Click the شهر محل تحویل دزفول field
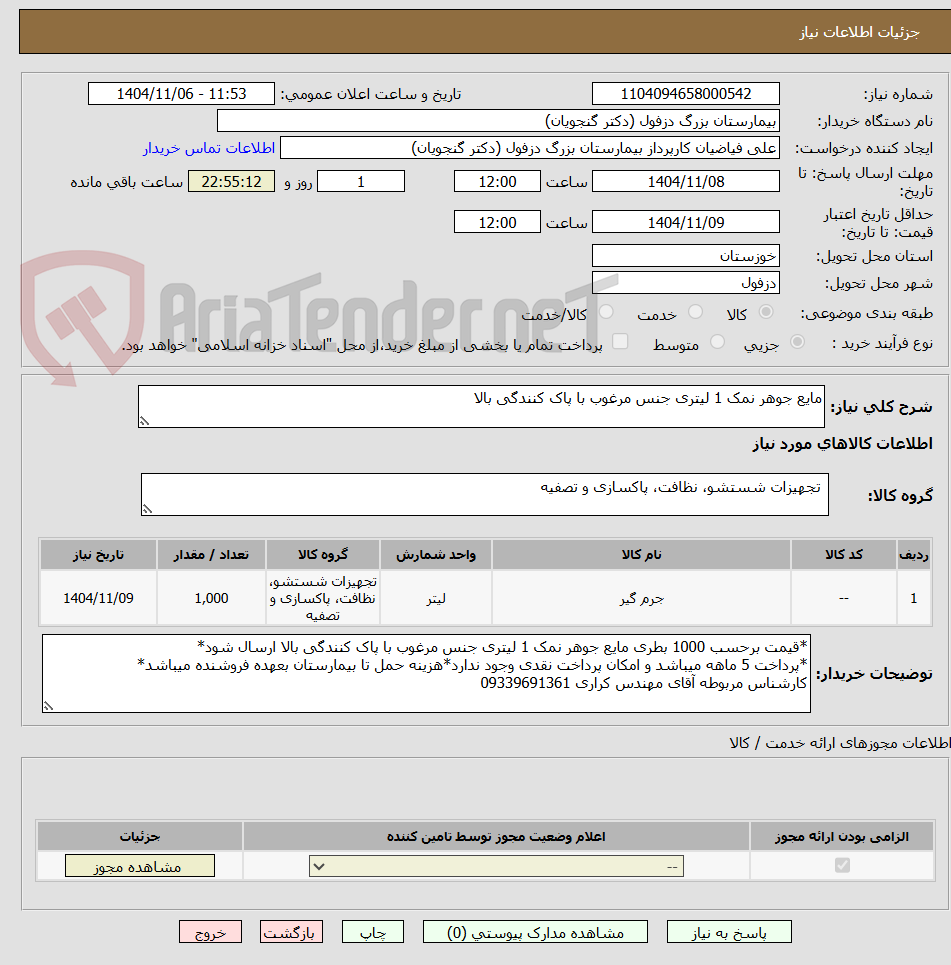 click(686, 282)
